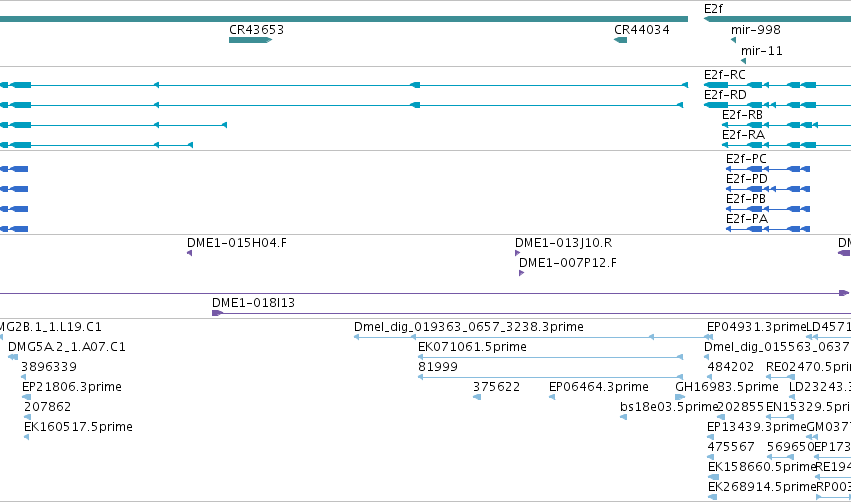
Task: Click the 484202 feature label
Action: (x=731, y=367)
